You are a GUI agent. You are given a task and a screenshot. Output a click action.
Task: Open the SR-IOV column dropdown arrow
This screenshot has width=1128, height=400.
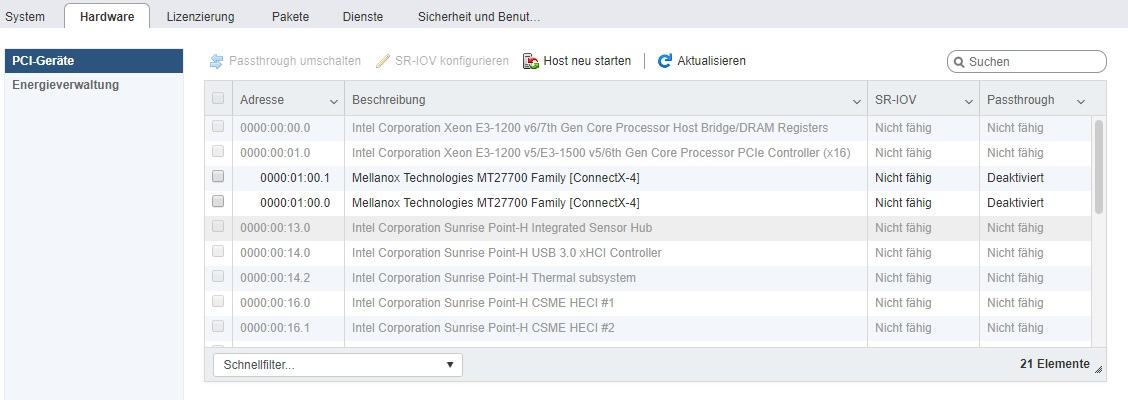[x=968, y=102]
